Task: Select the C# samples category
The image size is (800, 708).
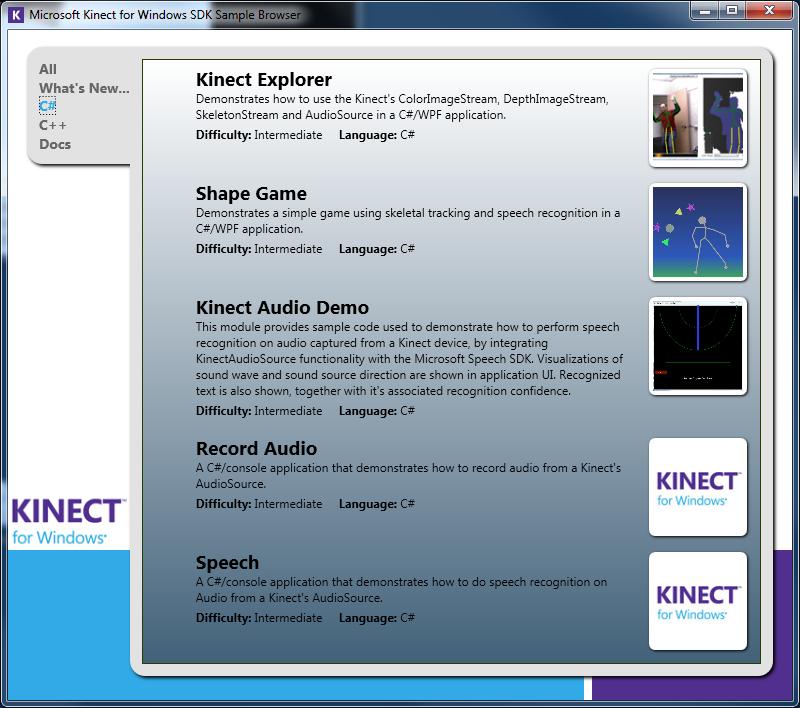Action: coord(47,106)
